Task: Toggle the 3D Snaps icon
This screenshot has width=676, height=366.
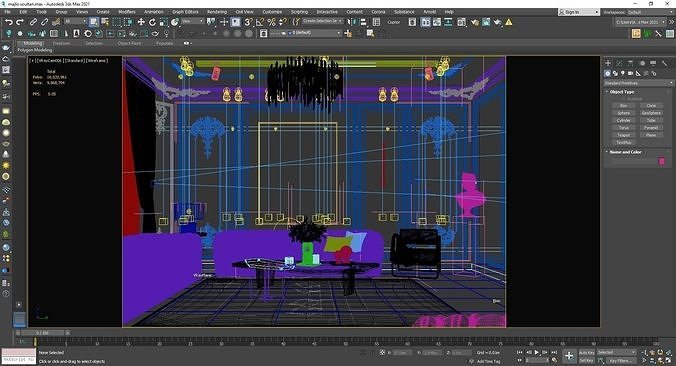Action: (248, 22)
